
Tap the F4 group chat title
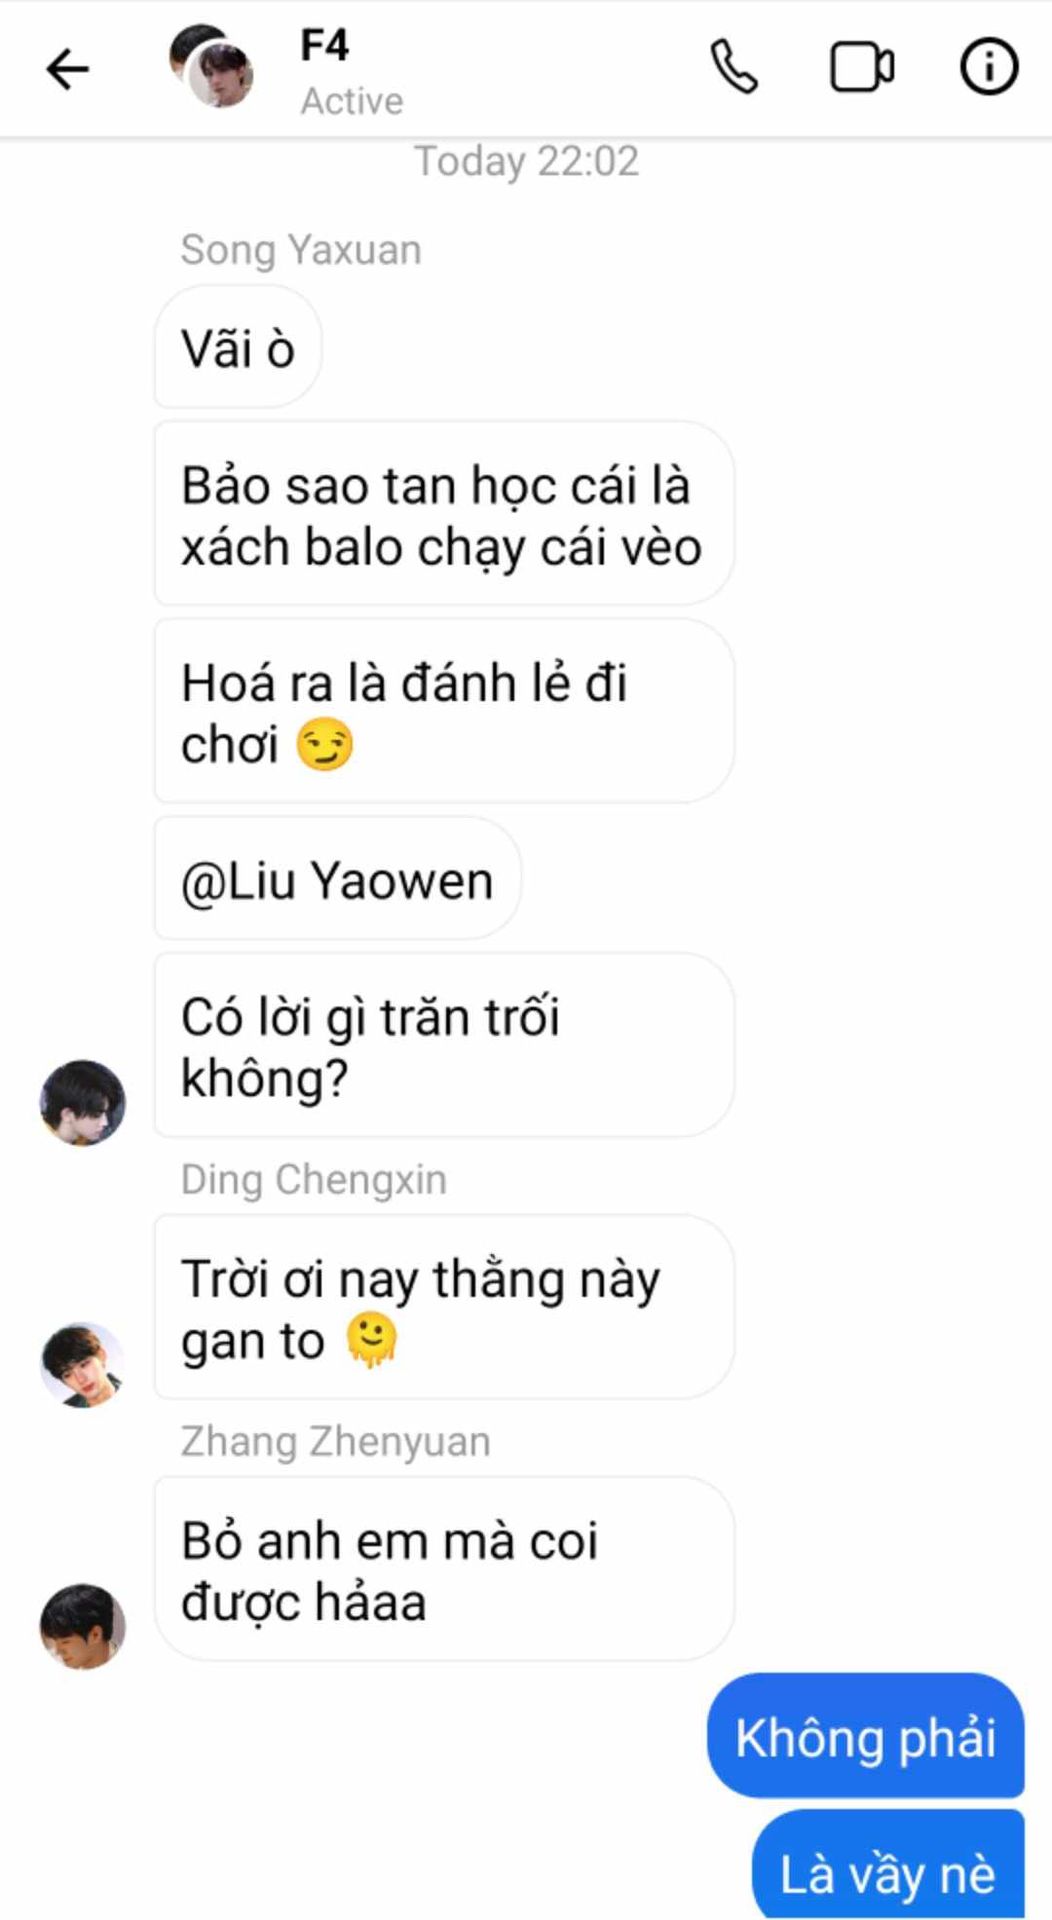325,45
